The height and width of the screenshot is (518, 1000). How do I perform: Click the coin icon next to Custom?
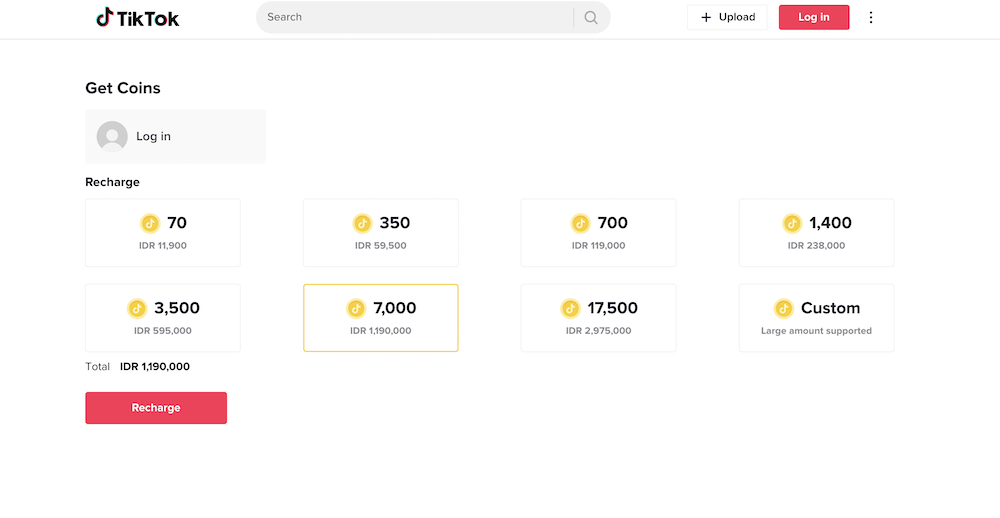(x=783, y=309)
